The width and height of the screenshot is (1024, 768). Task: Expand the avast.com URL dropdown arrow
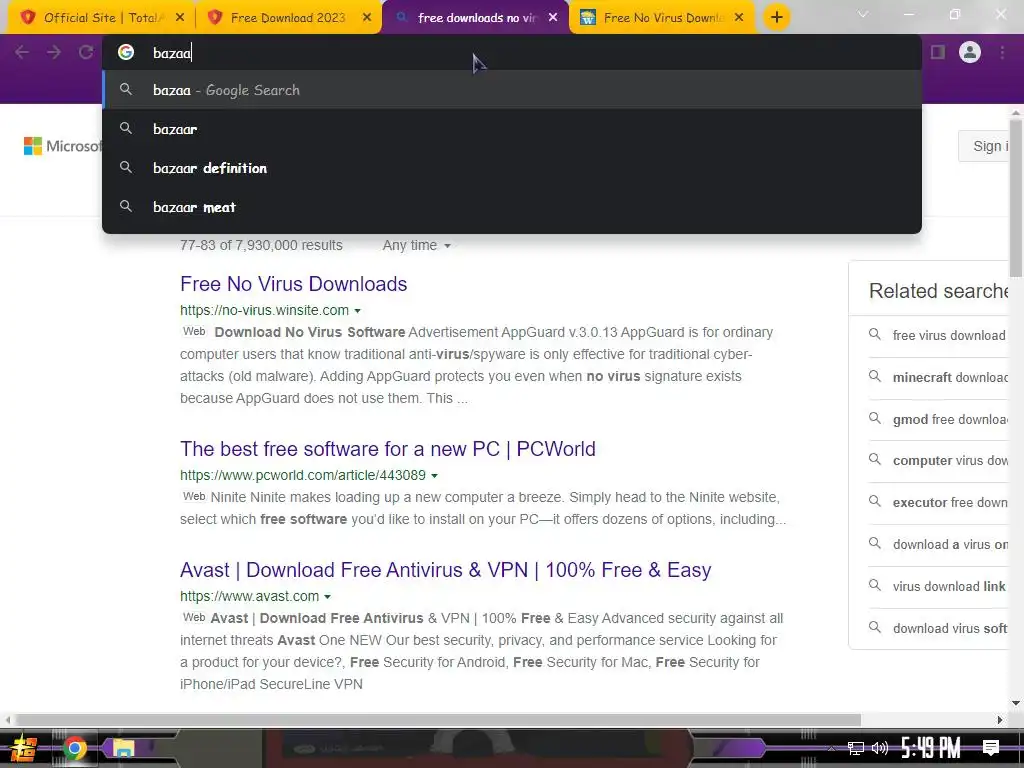[x=327, y=597]
